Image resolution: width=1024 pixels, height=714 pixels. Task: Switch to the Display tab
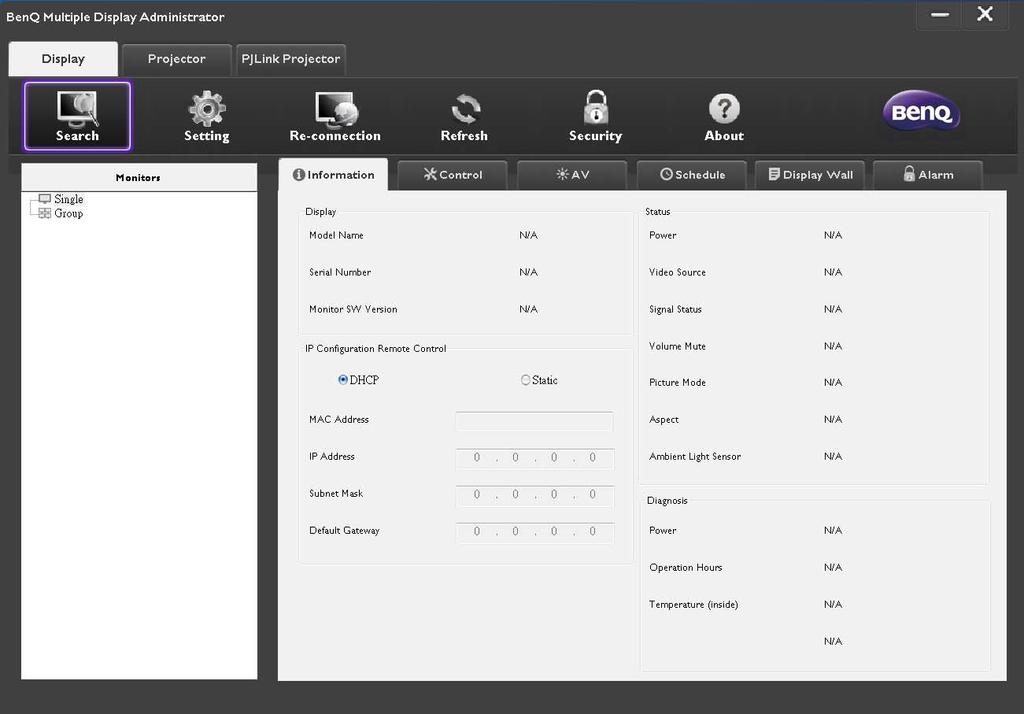[x=63, y=59]
